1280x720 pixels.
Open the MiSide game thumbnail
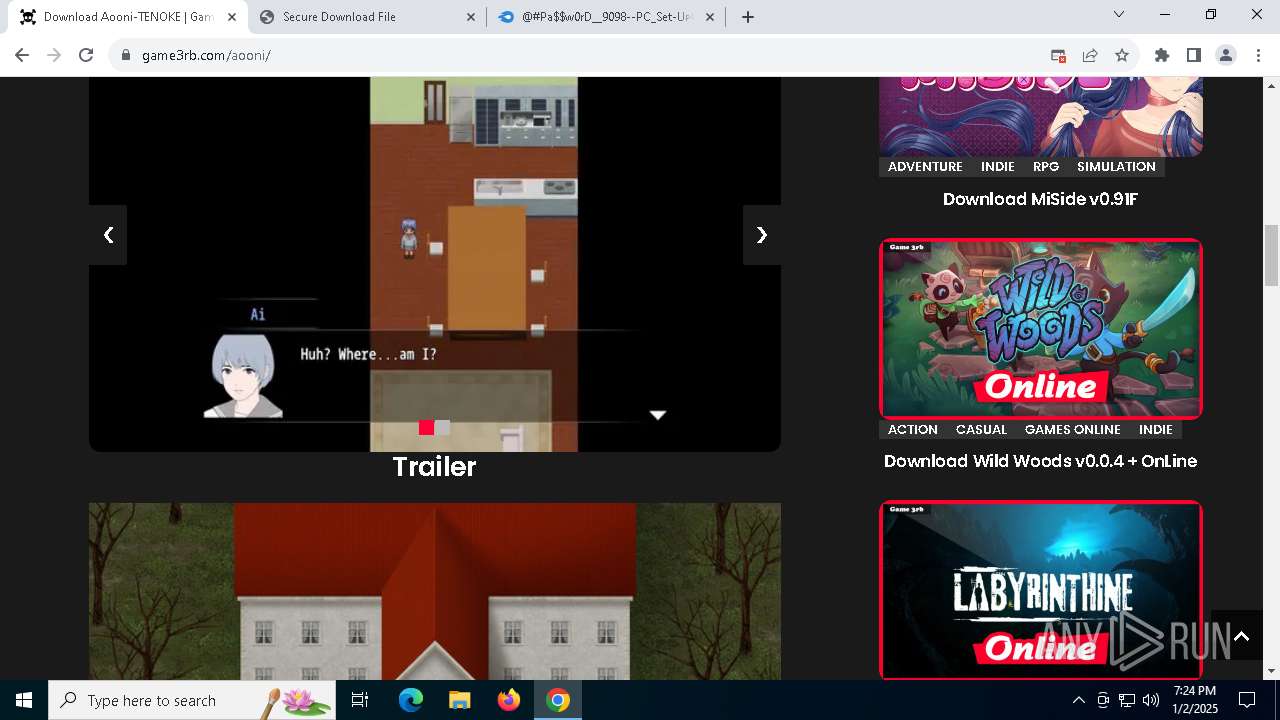coord(1041,116)
